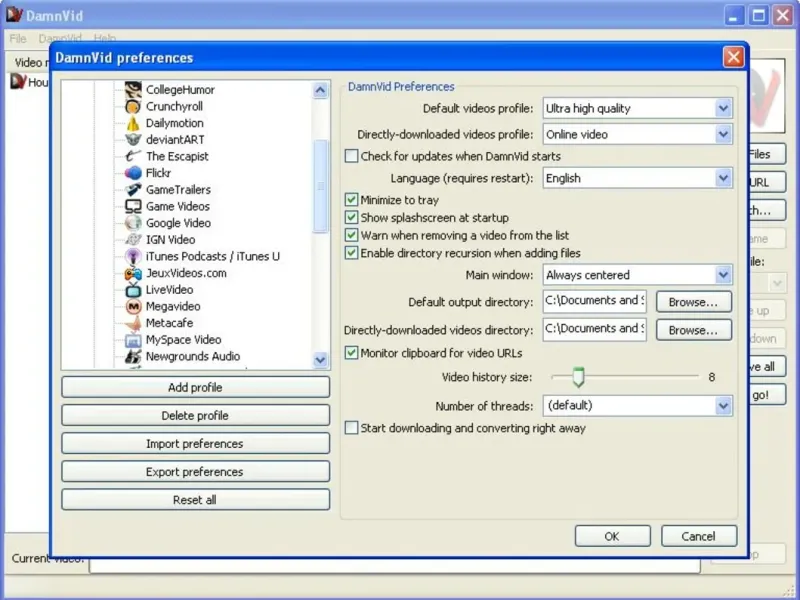Select the Newgrounds Audio icon
This screenshot has height=600, width=800.
coord(133,356)
